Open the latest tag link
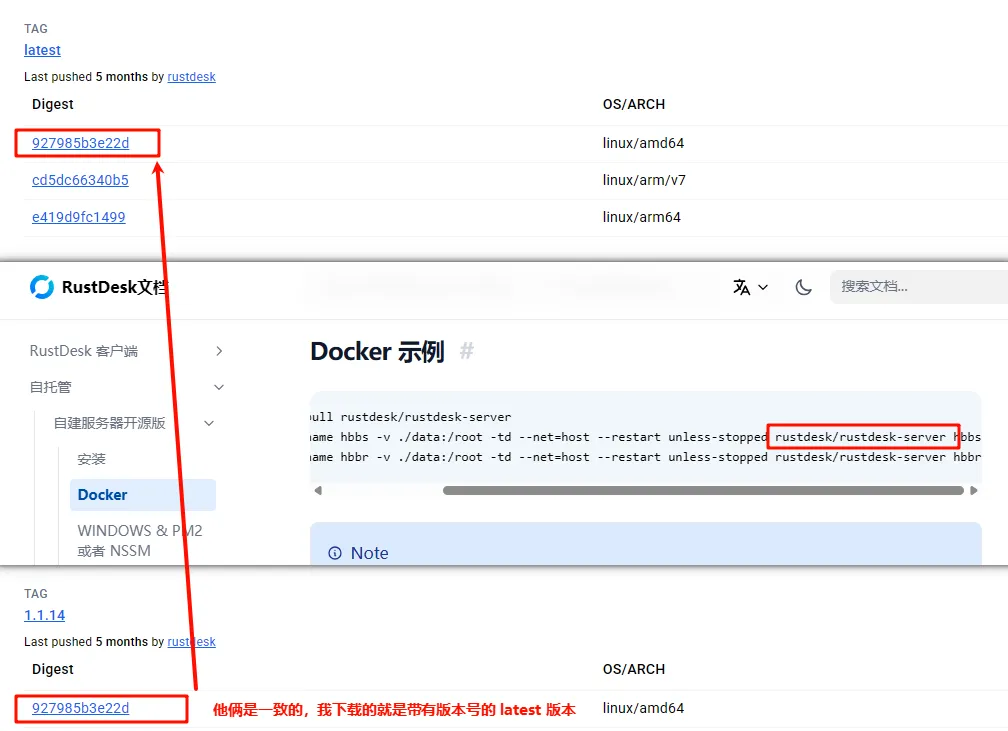 click(x=42, y=50)
